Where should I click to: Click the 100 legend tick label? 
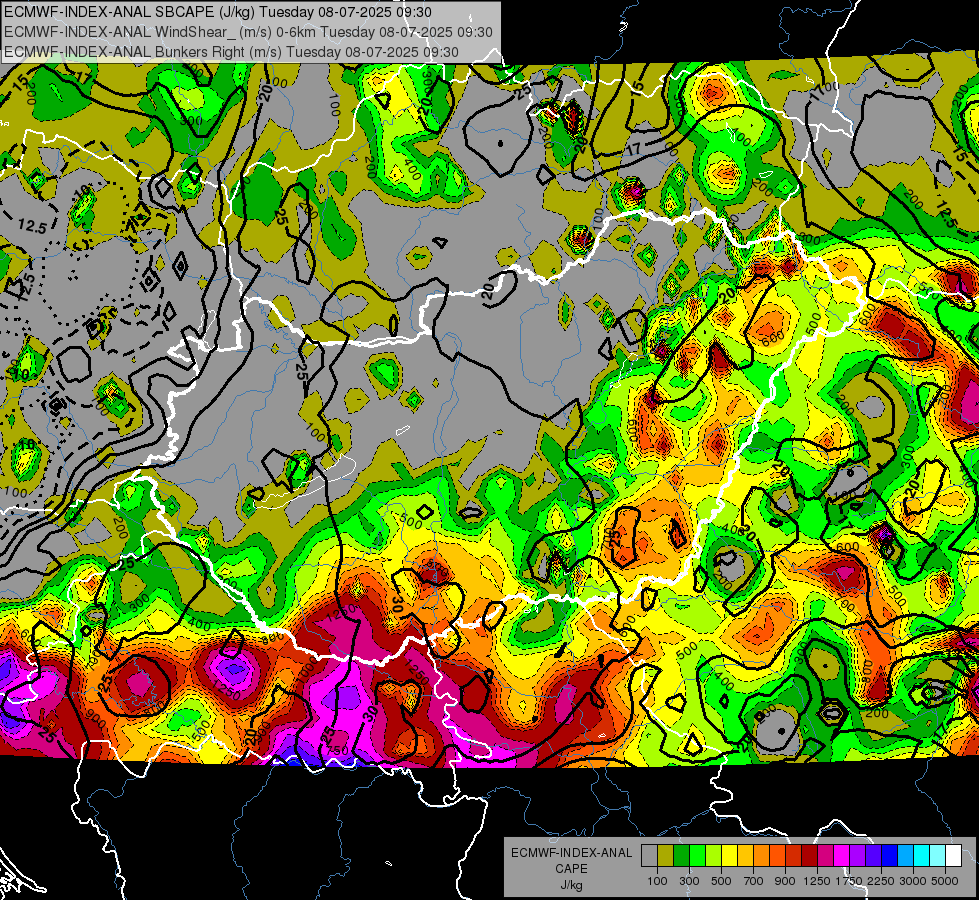(x=657, y=881)
